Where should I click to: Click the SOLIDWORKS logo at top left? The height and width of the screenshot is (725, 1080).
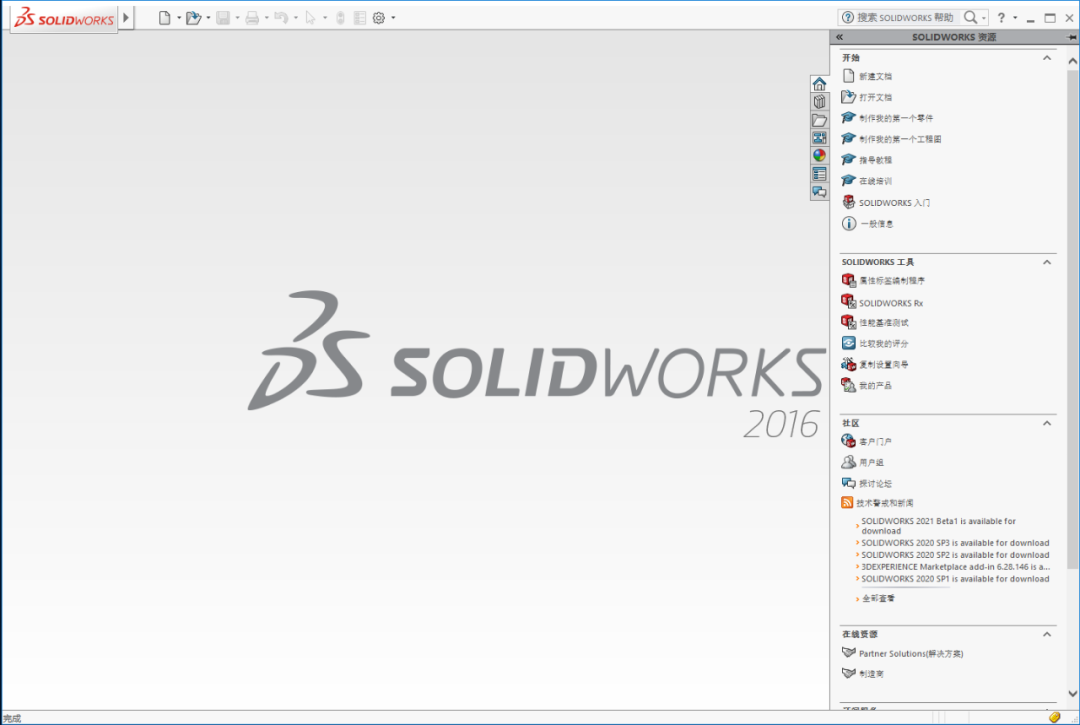pyautogui.click(x=64, y=18)
